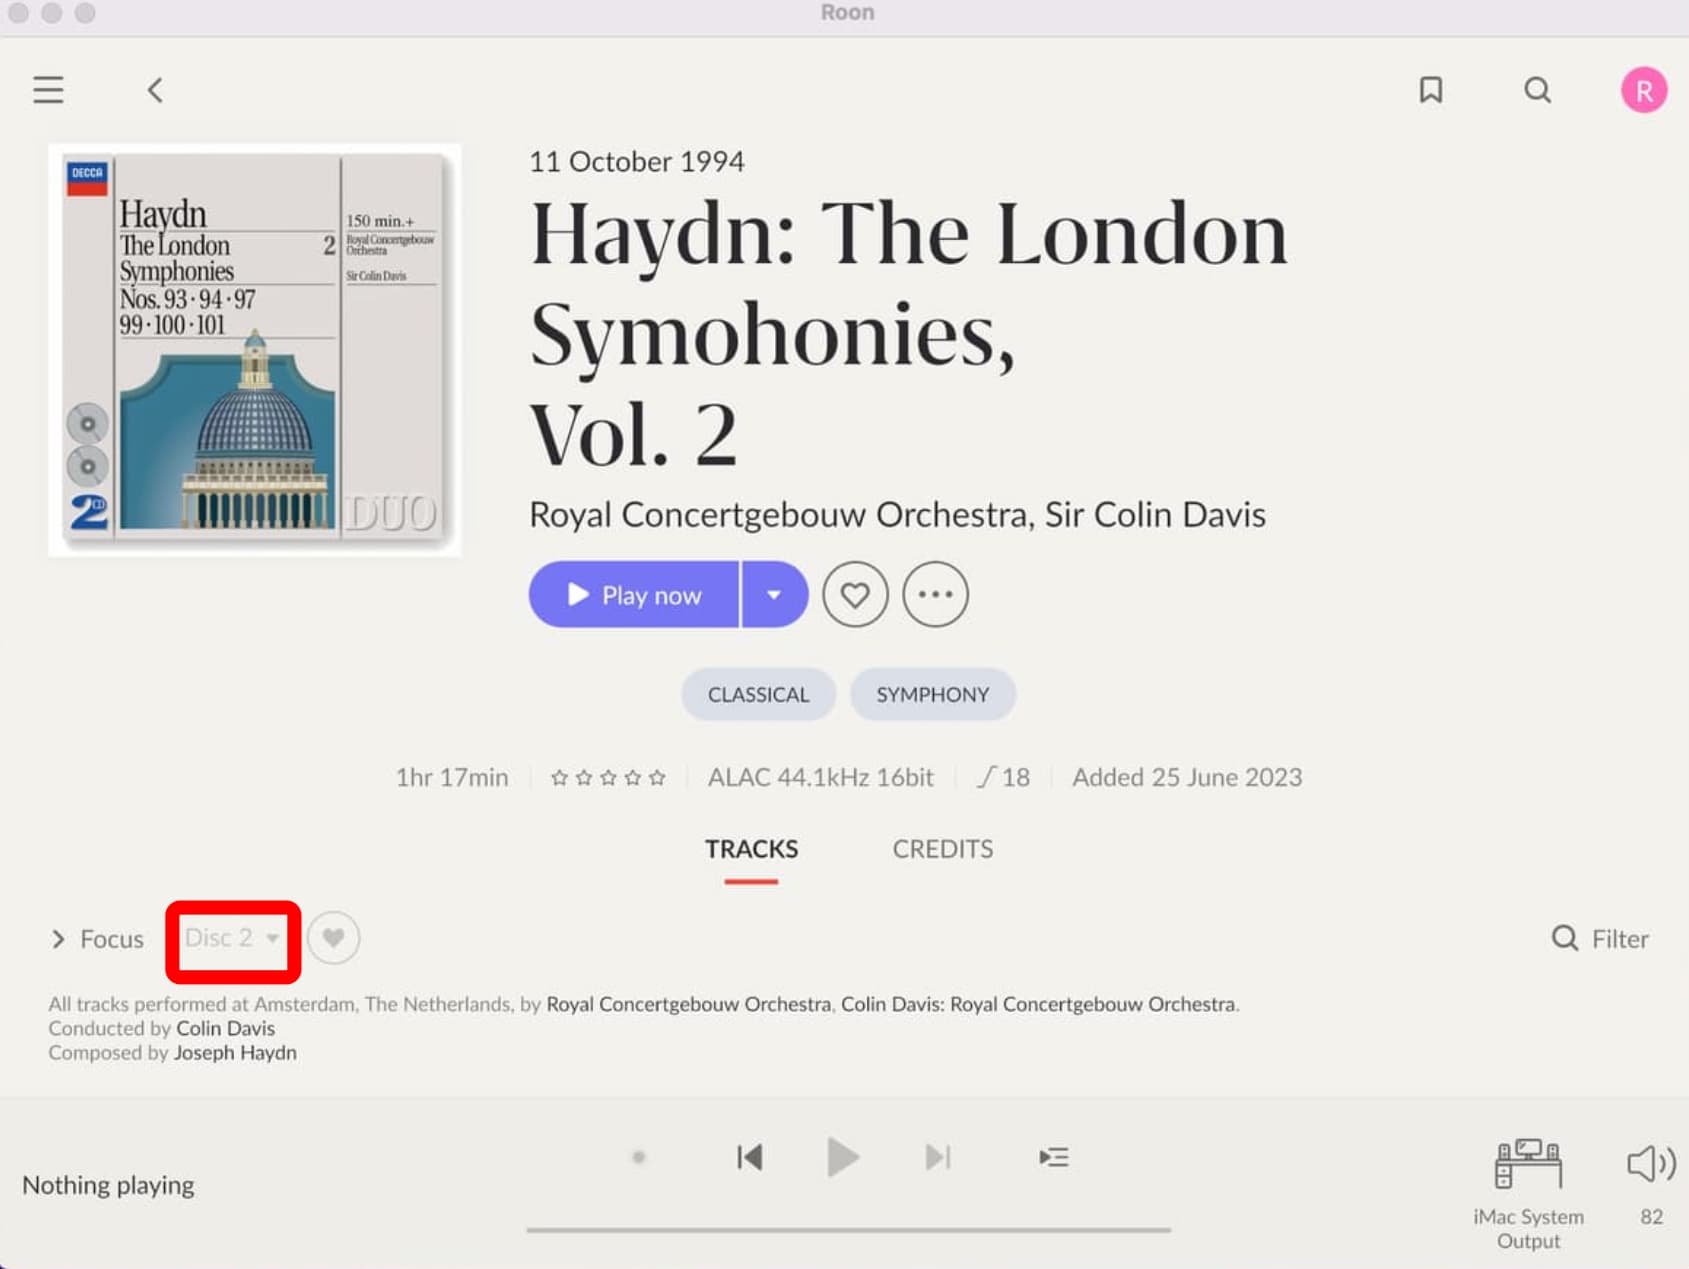The image size is (1689, 1269).
Task: Open the iMac System Output zone selector
Action: [1528, 1195]
